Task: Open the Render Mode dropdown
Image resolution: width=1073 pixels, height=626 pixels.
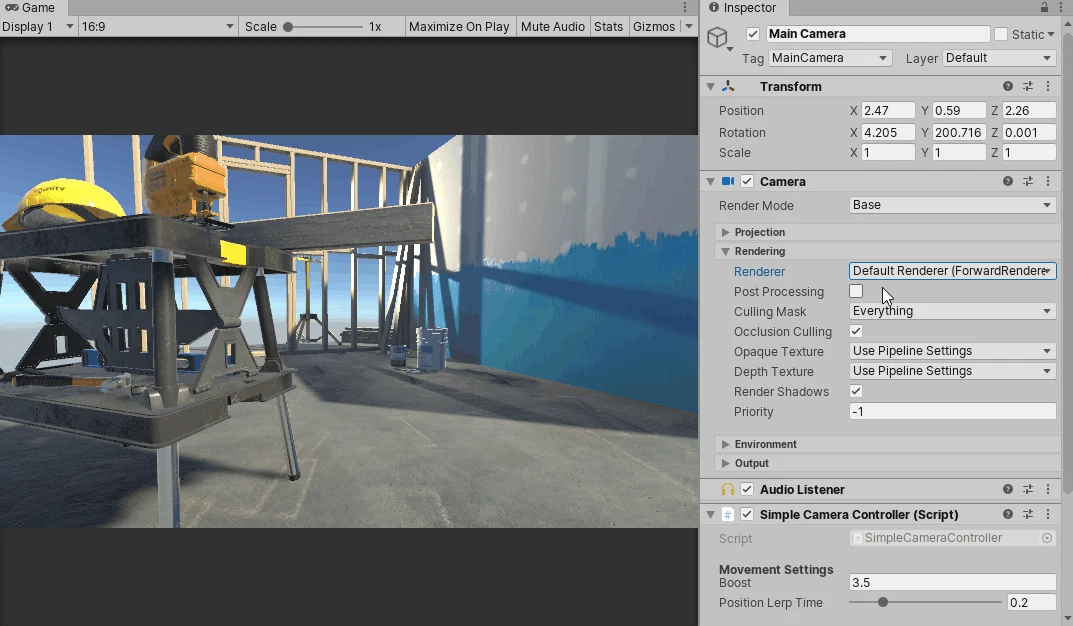Action: click(952, 205)
